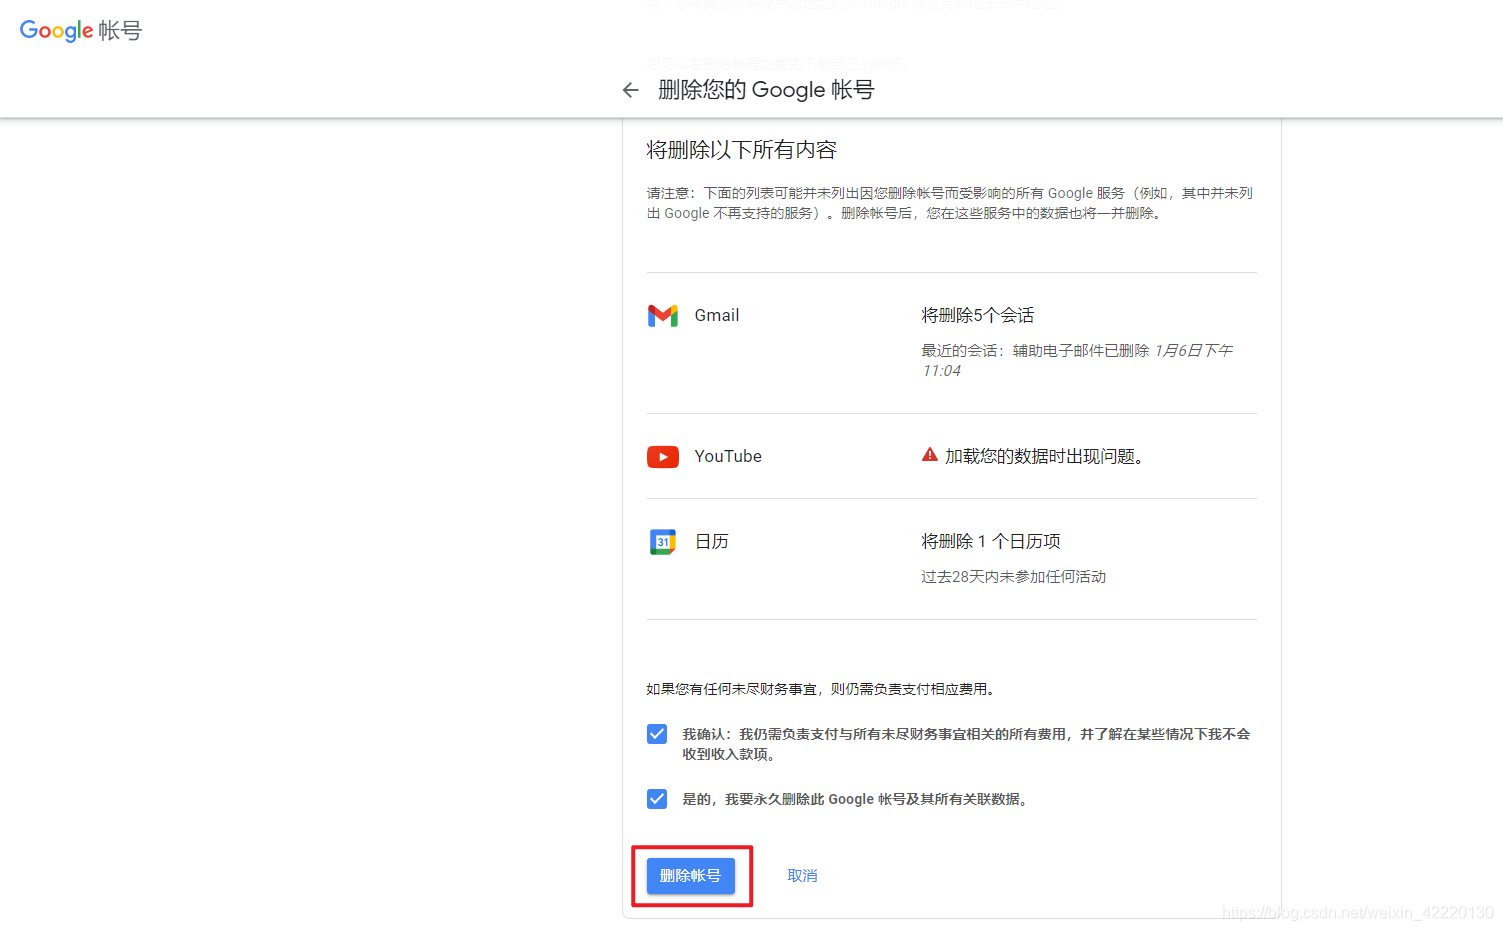Click the text 过去28天内未参加任何活动
Image resolution: width=1503 pixels, height=931 pixels.
click(x=1014, y=577)
